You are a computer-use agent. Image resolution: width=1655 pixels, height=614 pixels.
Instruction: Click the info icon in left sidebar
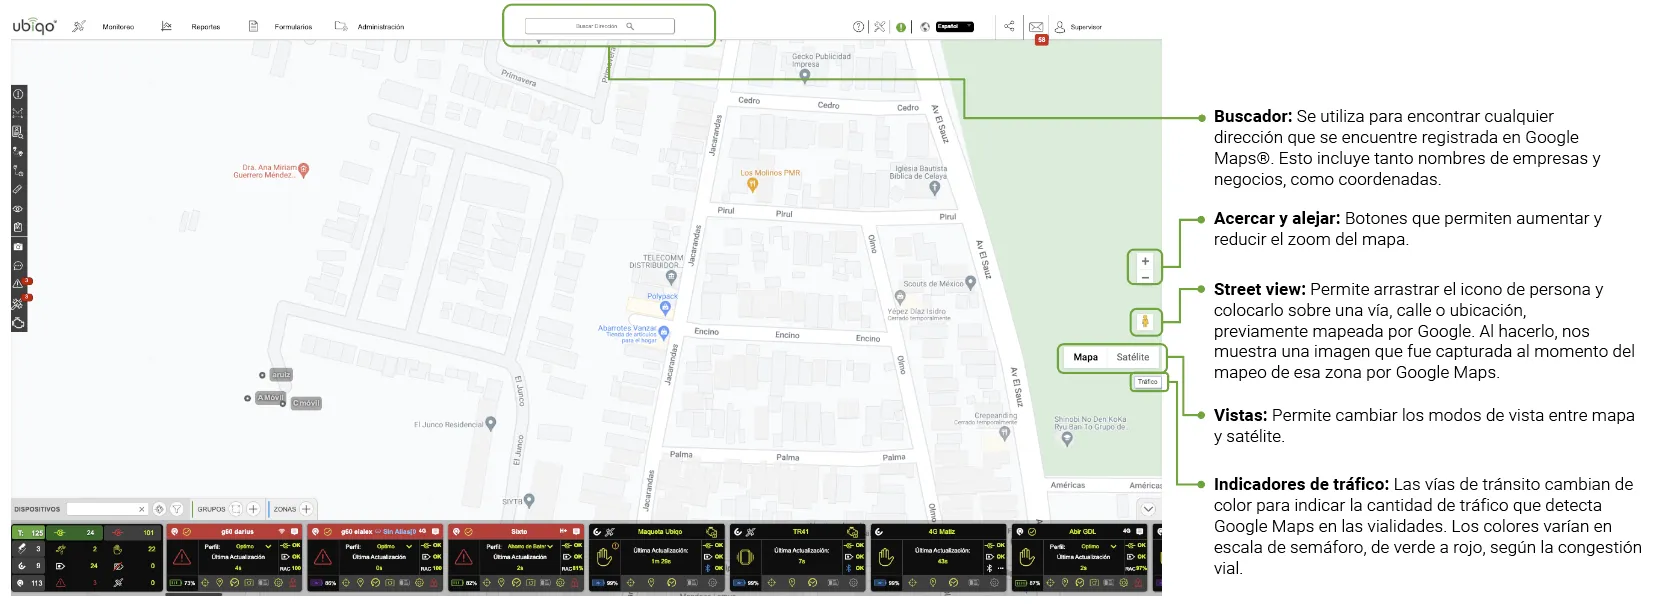pyautogui.click(x=18, y=94)
